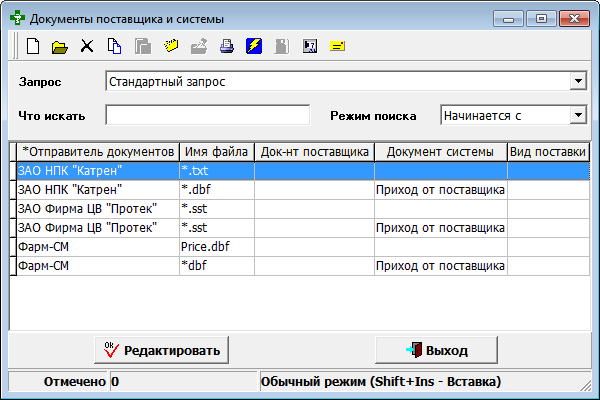This screenshot has height=400, width=600.
Task: Maximize the Документы поставщика window
Action: 541,19
